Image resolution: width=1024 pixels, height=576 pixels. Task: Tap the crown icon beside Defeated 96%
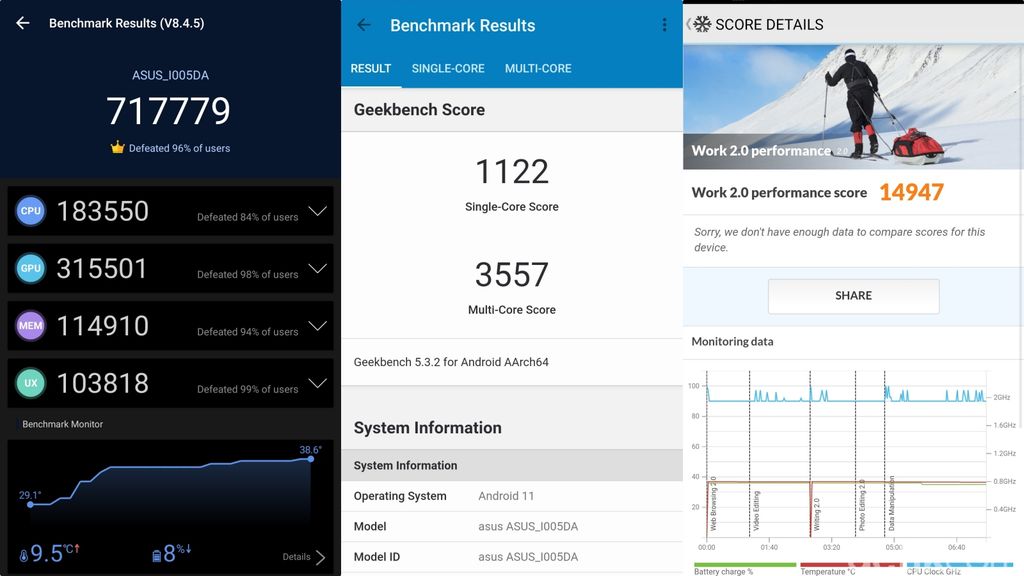(x=118, y=147)
